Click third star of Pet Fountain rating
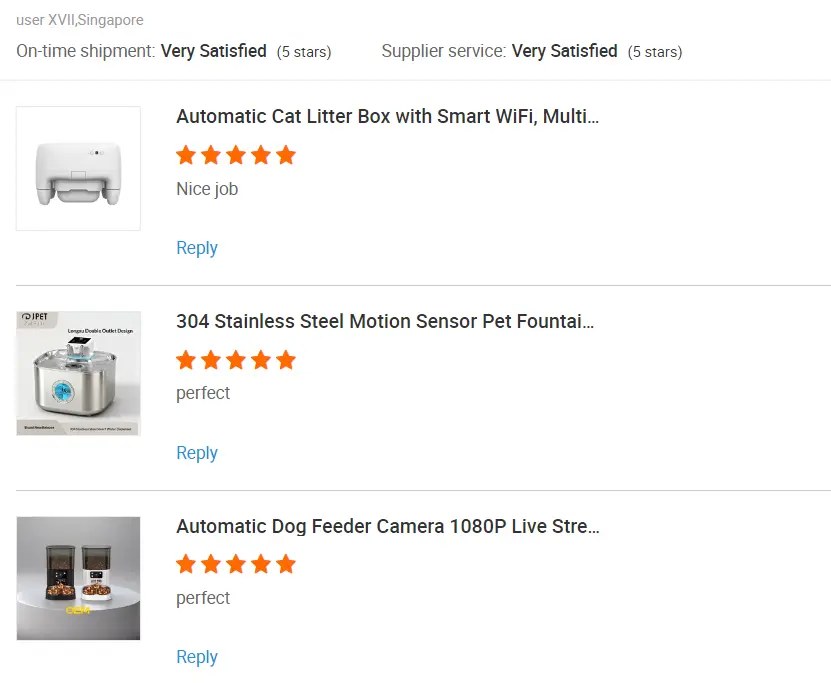 tap(236, 360)
